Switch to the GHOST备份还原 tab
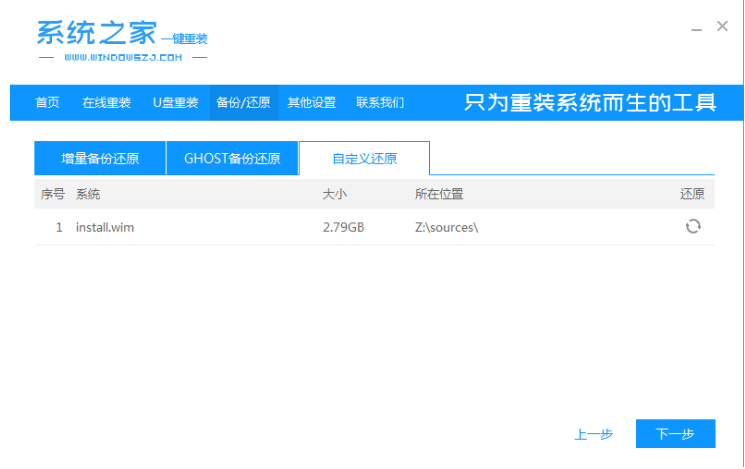Screen dimensions: 745x469 (x=232, y=159)
